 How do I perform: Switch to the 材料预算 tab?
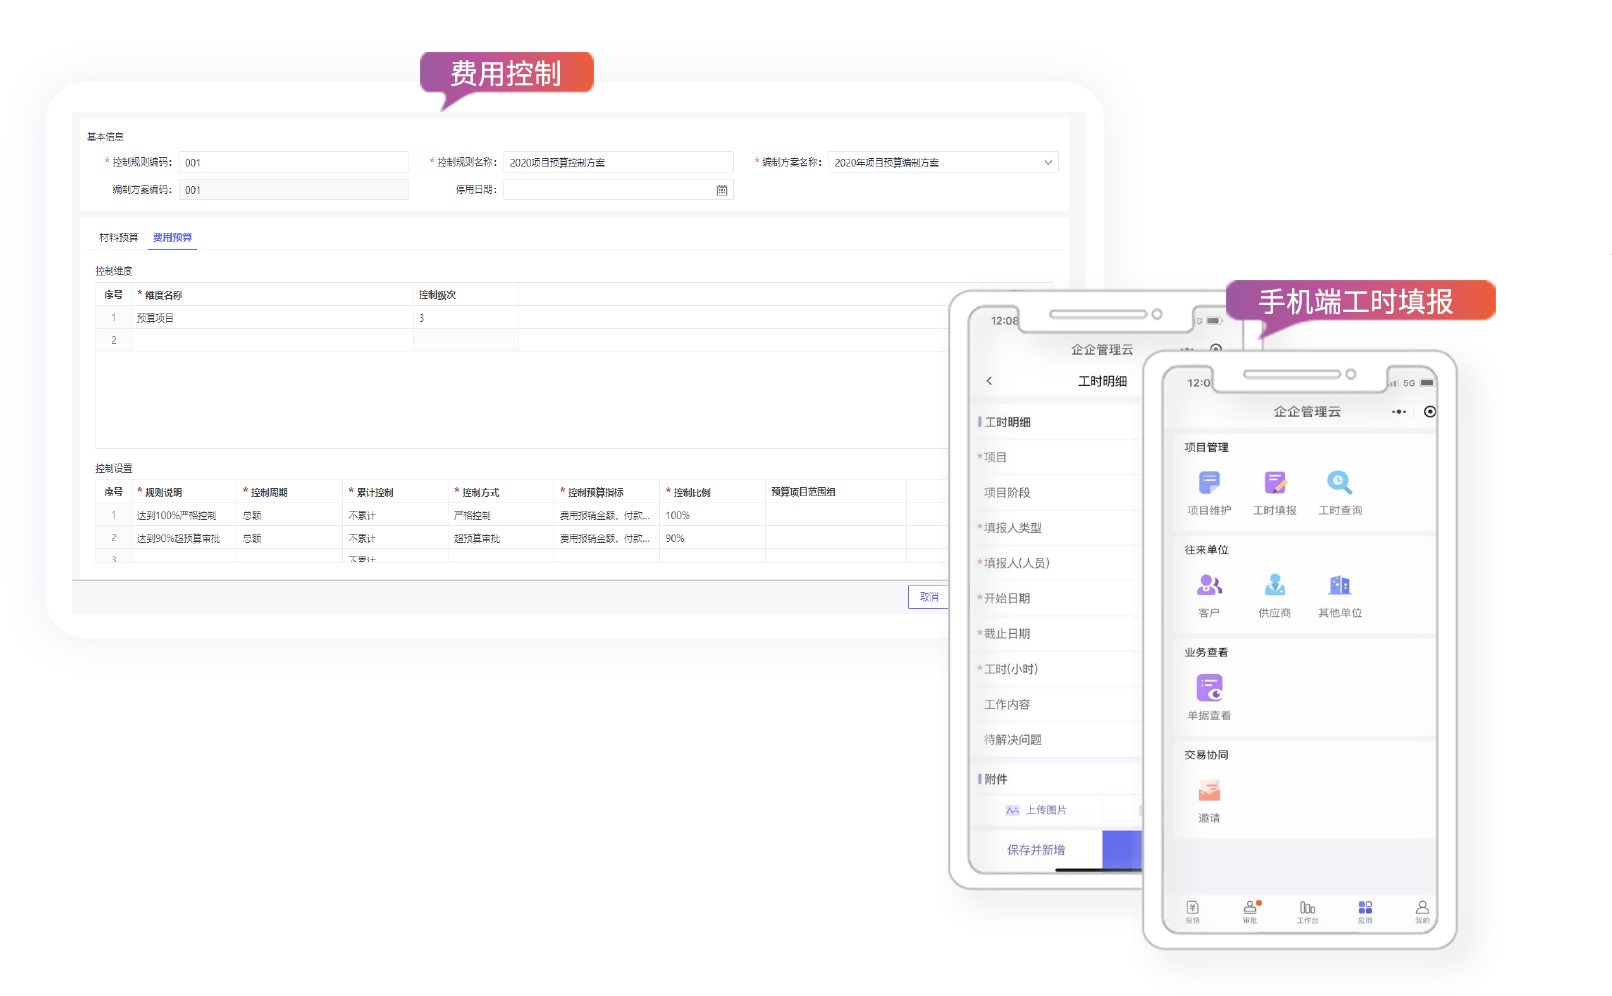pyautogui.click(x=118, y=238)
